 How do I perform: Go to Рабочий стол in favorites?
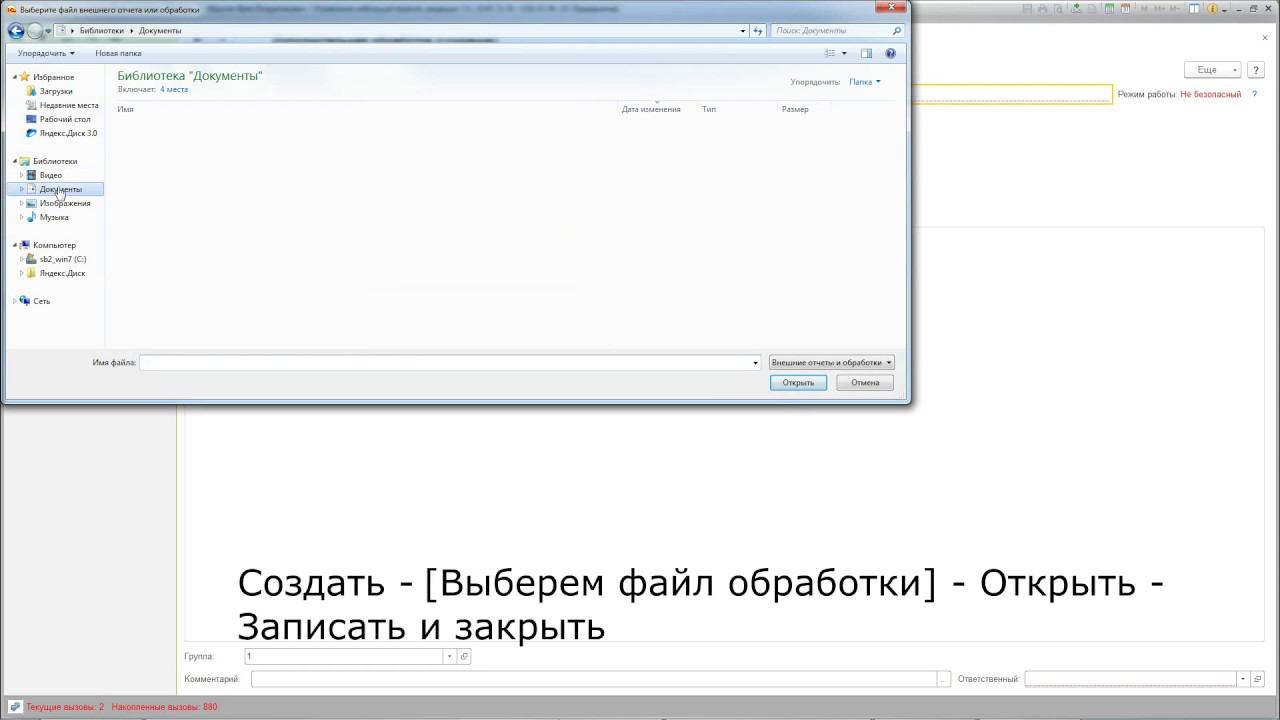click(65, 119)
